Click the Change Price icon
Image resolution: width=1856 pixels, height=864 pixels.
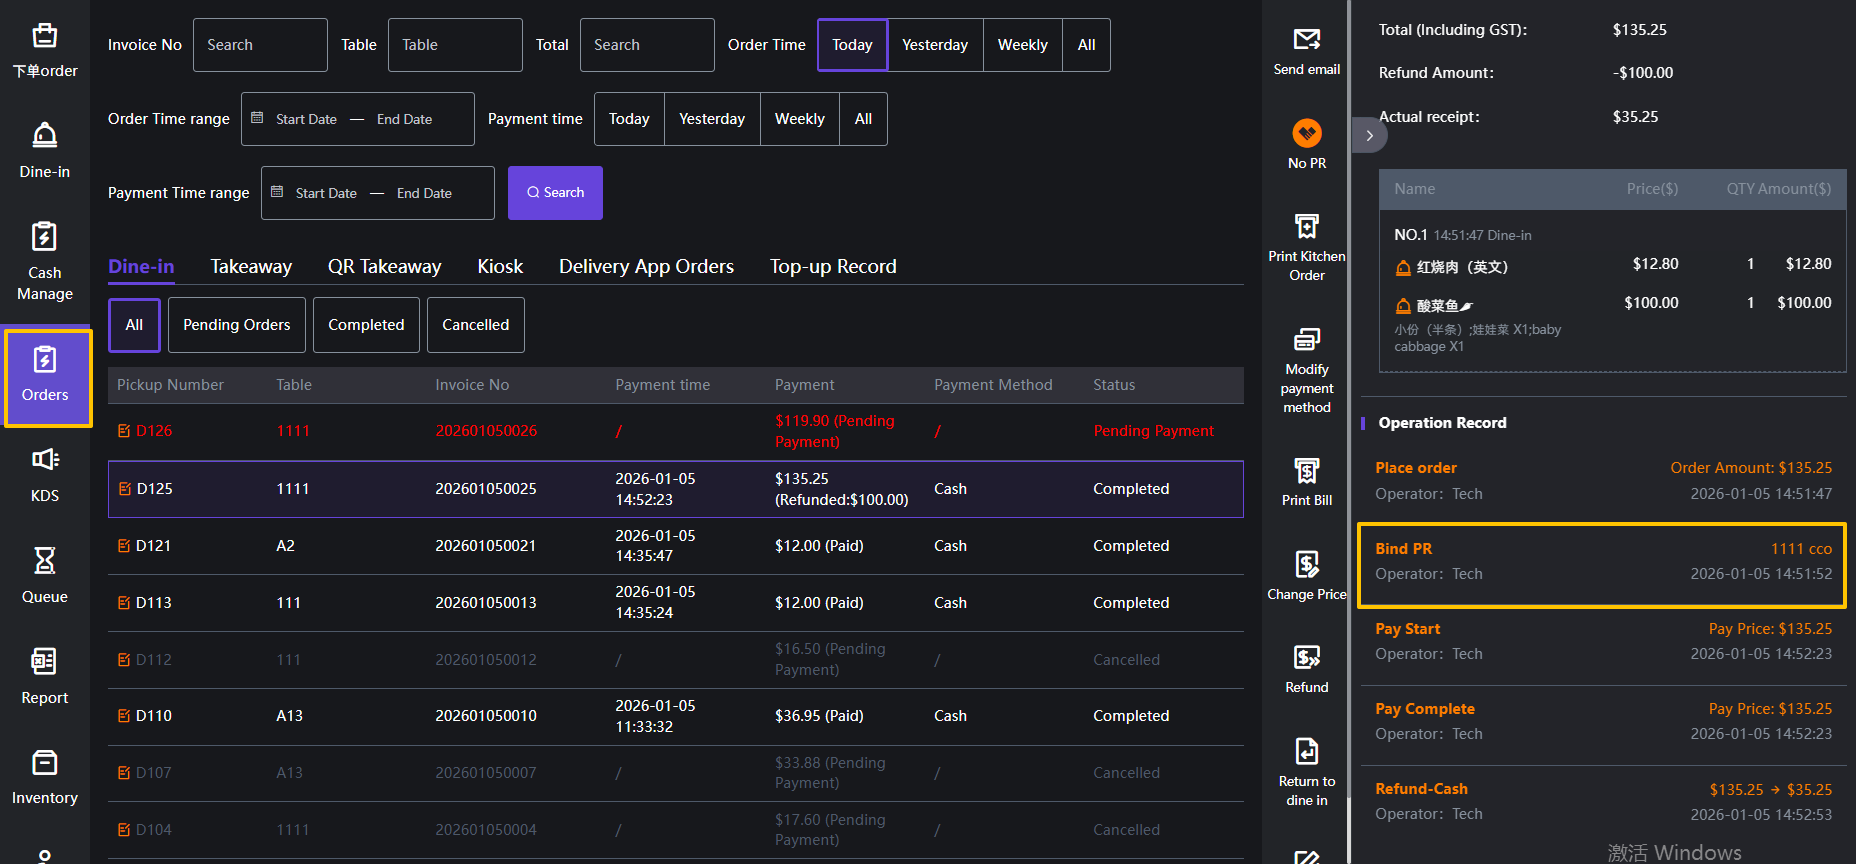(x=1306, y=565)
